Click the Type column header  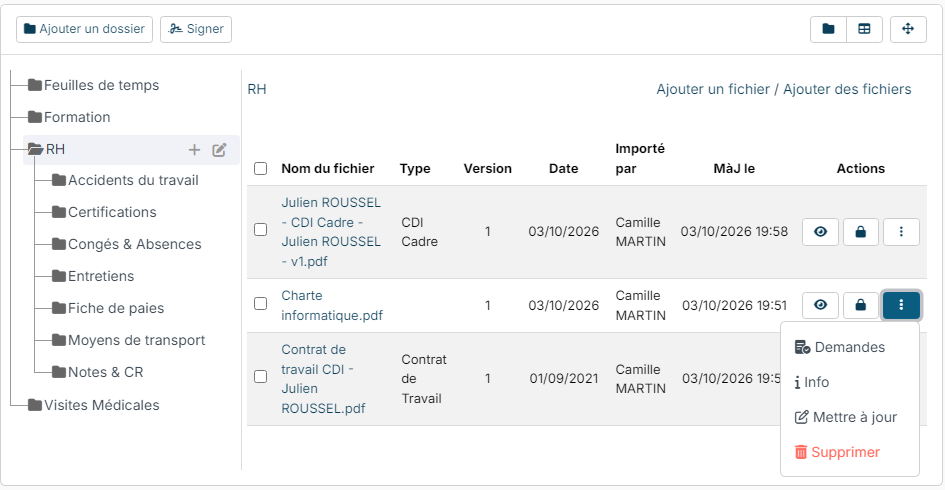coord(415,169)
